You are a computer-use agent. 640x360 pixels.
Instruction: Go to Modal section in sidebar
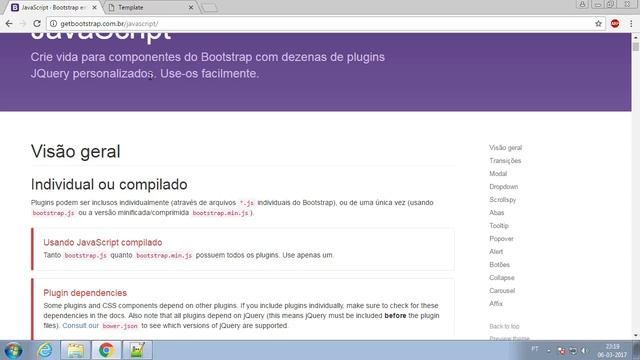pyautogui.click(x=498, y=174)
